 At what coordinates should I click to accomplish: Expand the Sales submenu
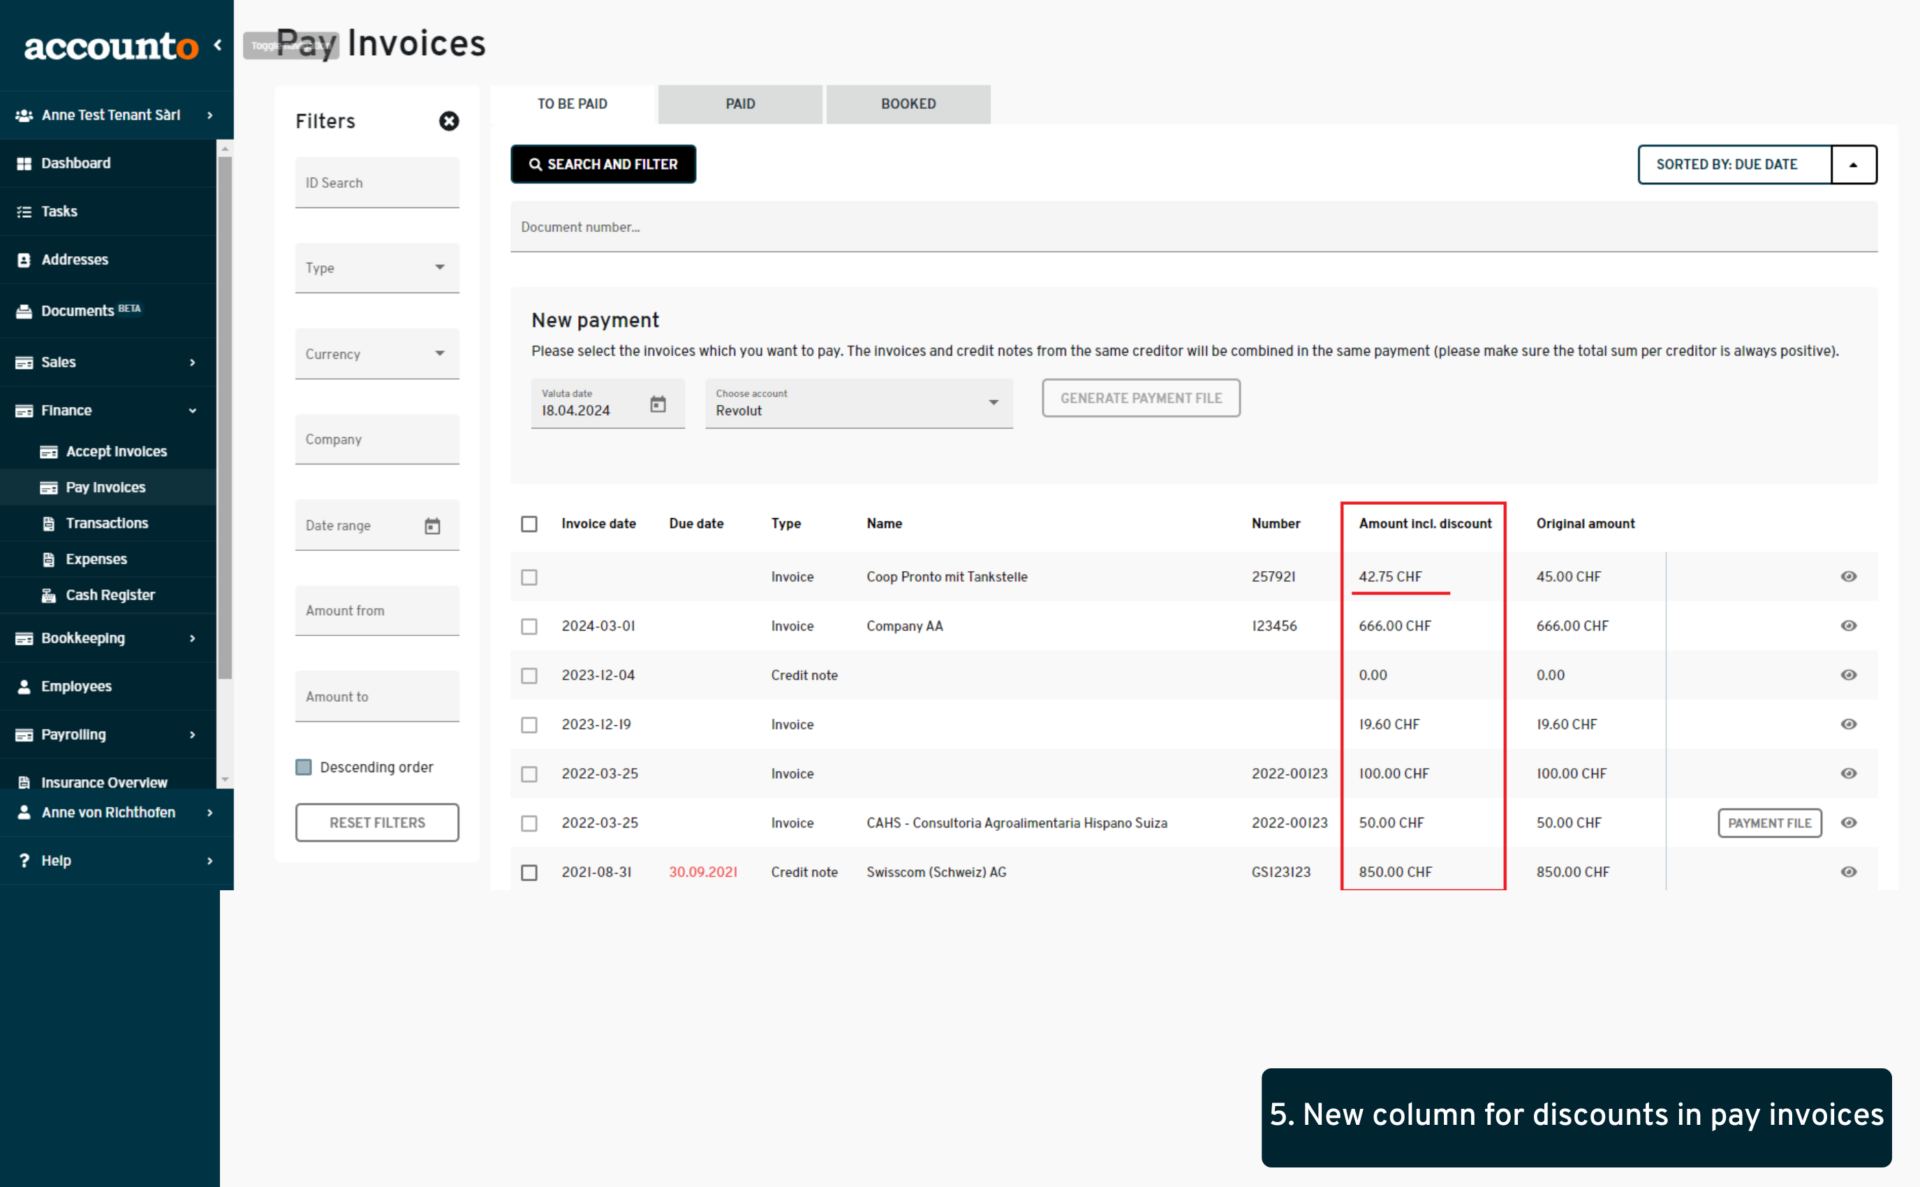(108, 362)
